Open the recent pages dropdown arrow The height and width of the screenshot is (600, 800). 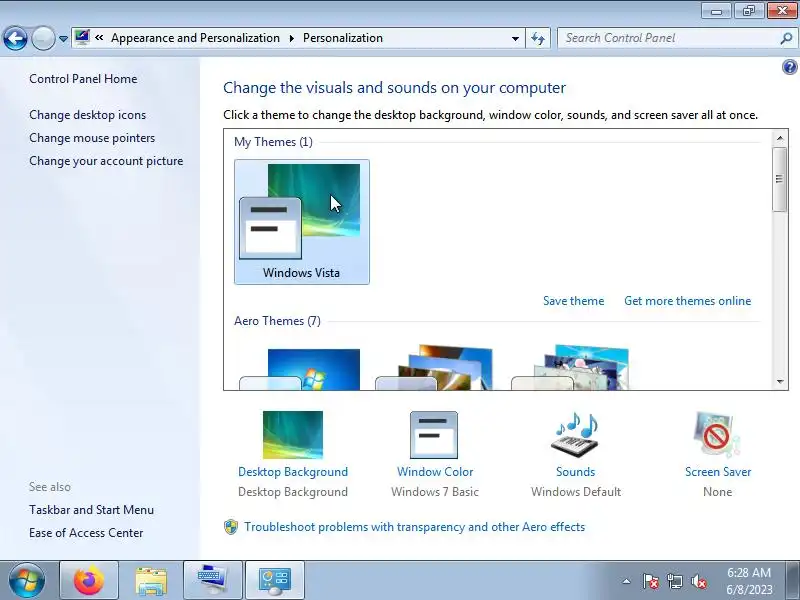tap(63, 39)
